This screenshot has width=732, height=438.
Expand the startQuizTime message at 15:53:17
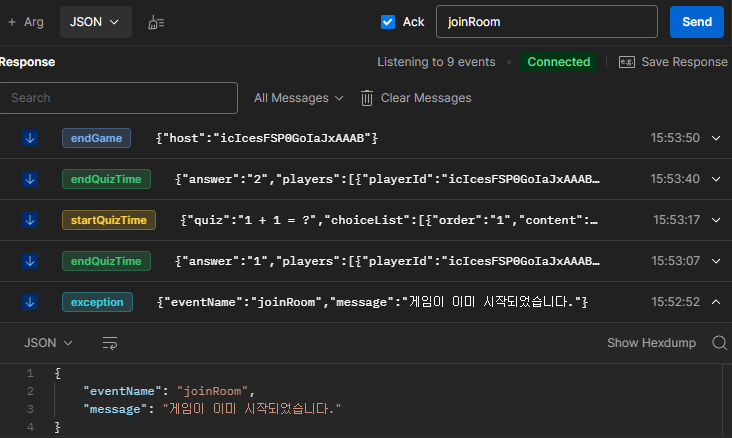[x=716, y=220]
